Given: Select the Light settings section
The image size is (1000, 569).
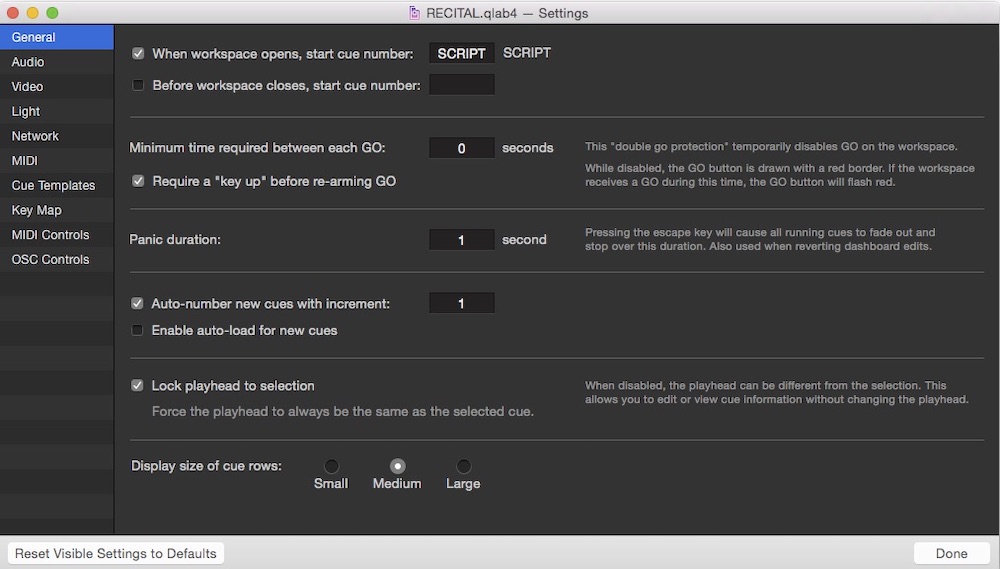Looking at the screenshot, I should tap(26, 111).
